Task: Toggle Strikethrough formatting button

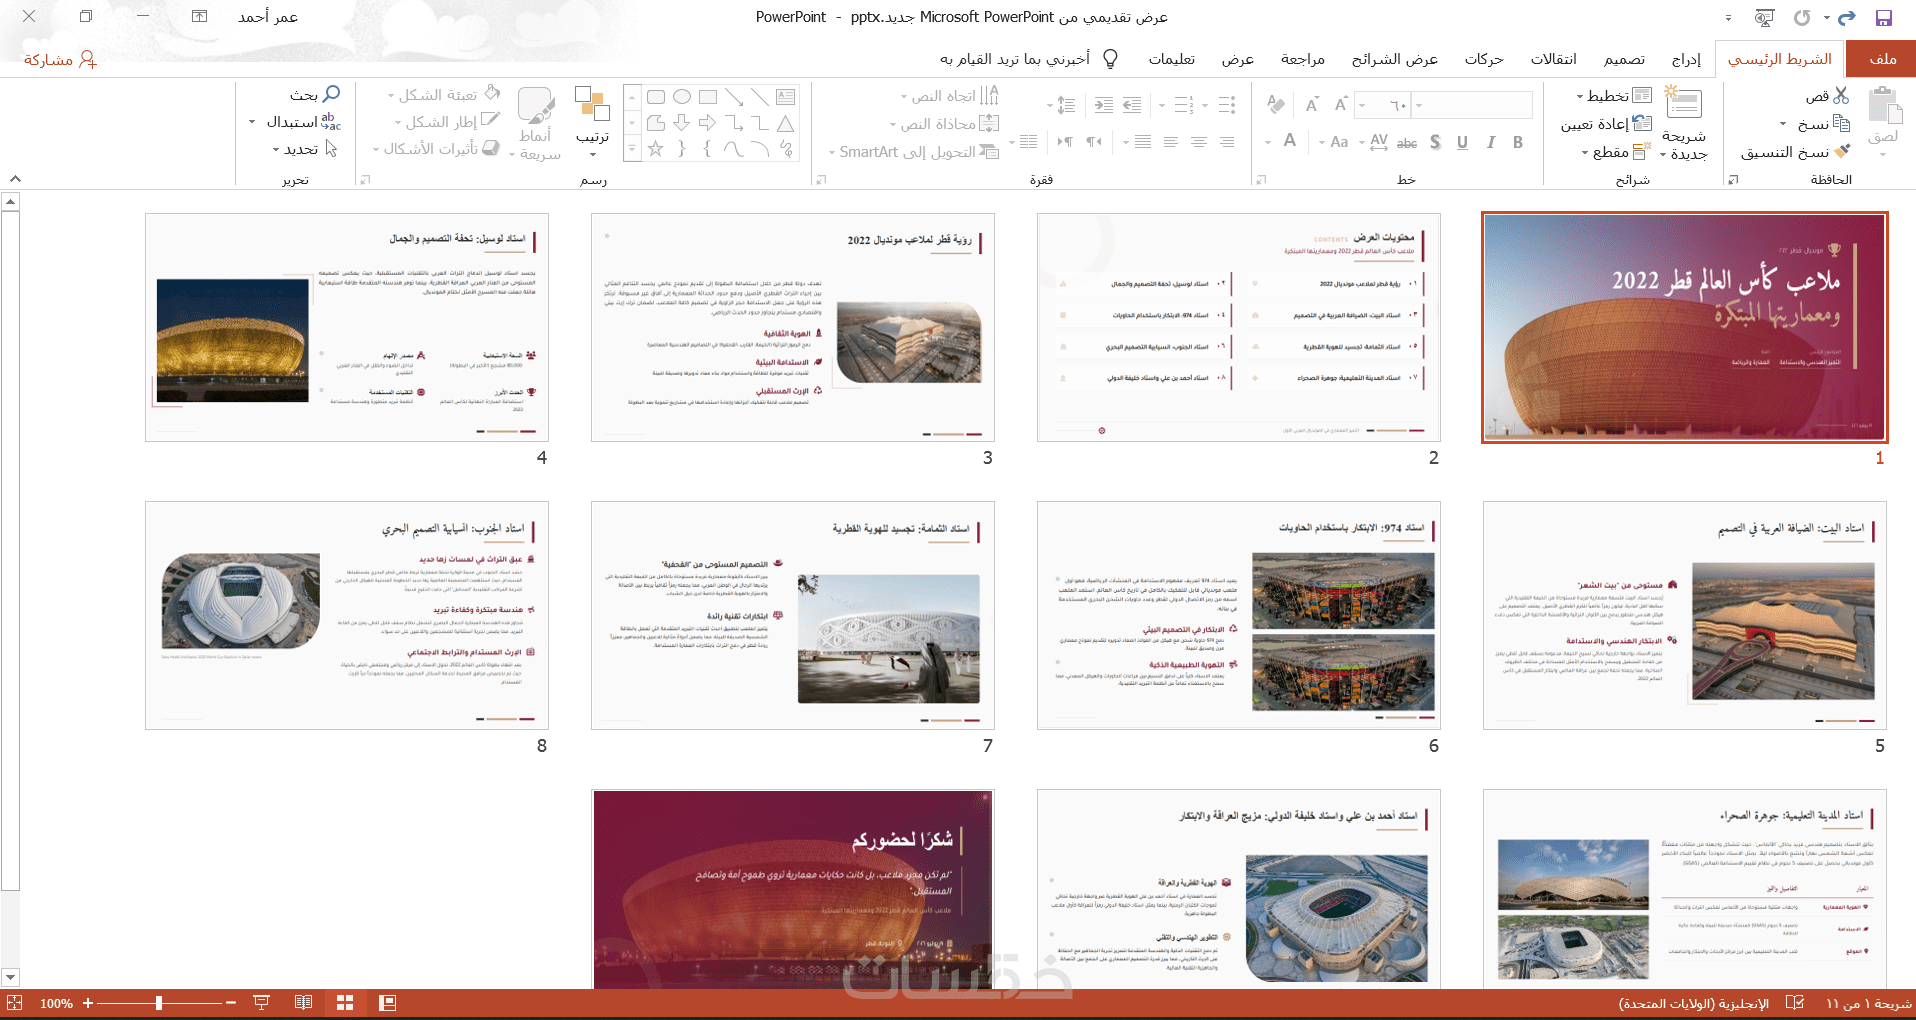Action: (1407, 142)
